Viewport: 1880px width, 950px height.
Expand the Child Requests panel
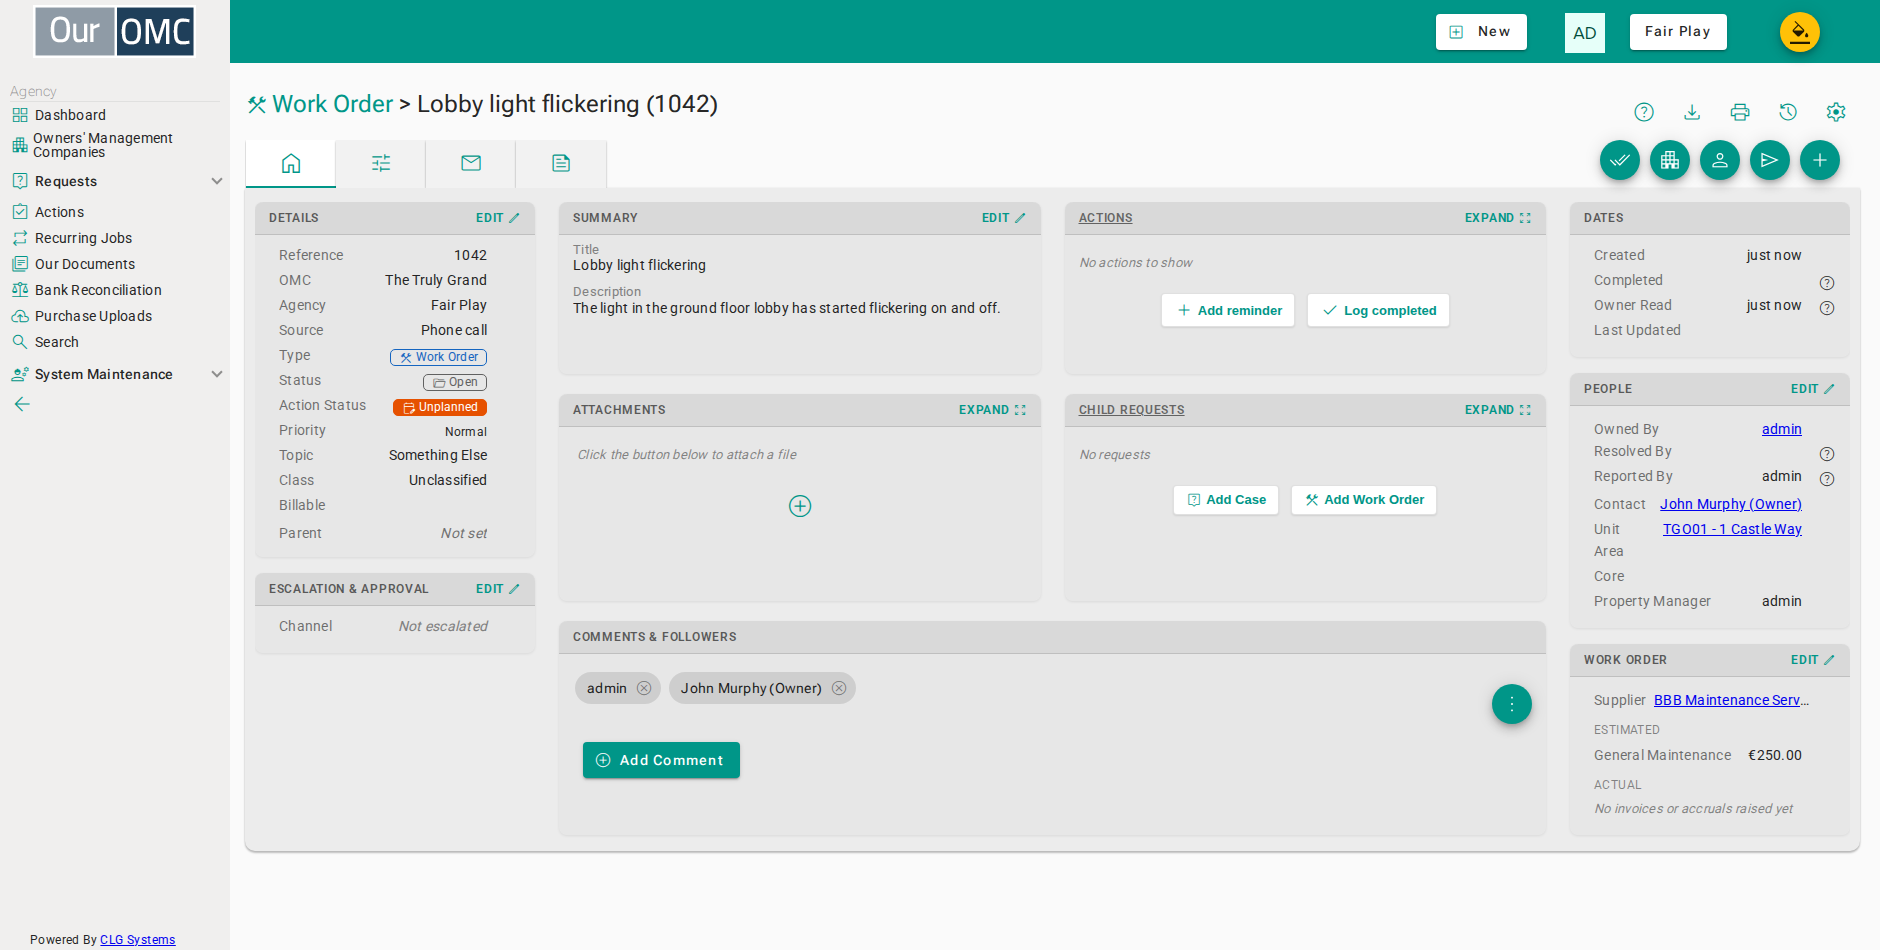pos(1498,410)
